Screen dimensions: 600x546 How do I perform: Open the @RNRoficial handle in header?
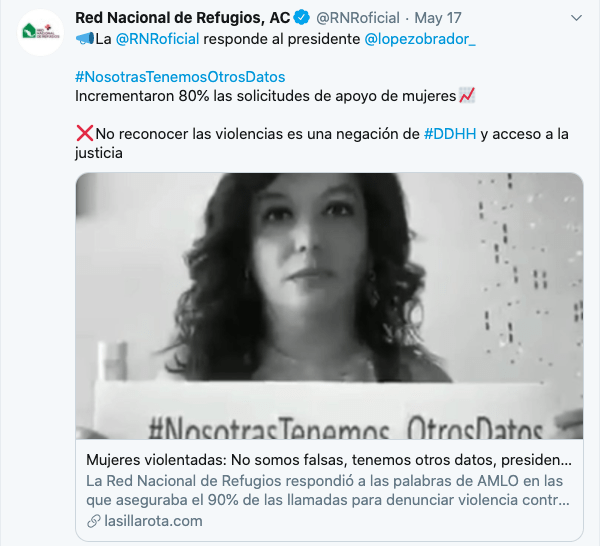coord(358,18)
